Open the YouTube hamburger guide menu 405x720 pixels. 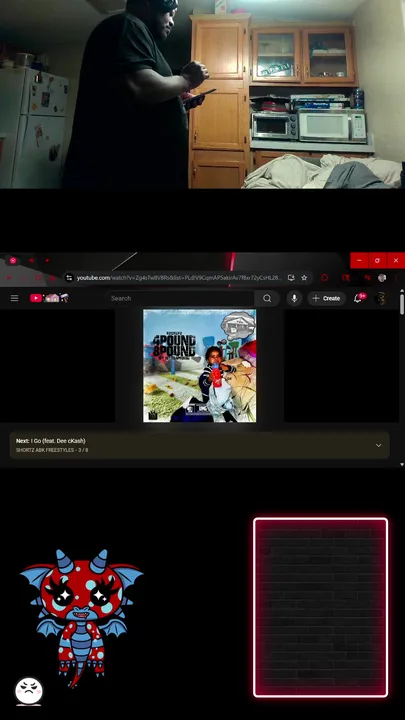pos(14,298)
